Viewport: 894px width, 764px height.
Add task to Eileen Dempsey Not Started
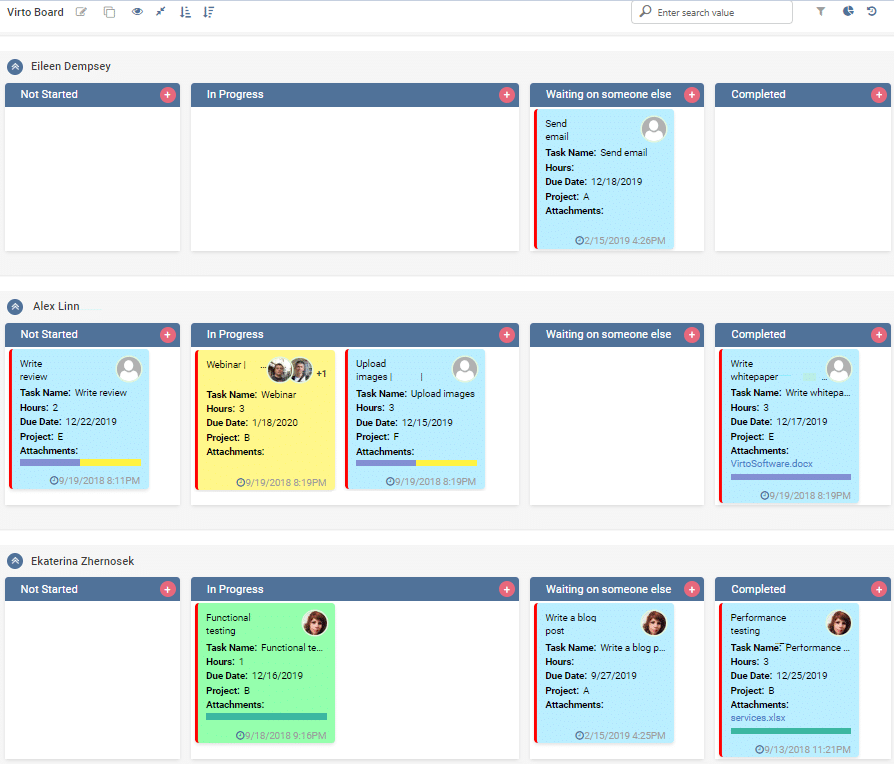pyautogui.click(x=168, y=95)
